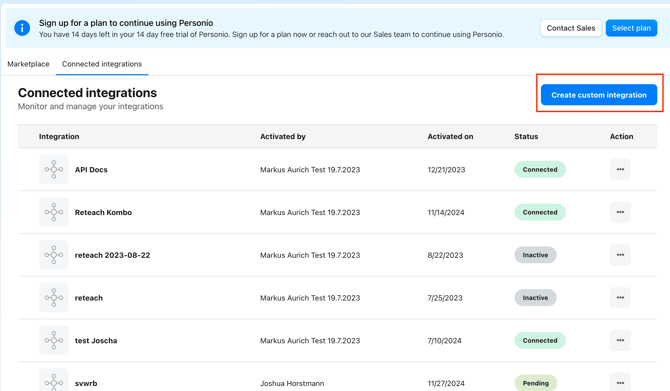Image resolution: width=670 pixels, height=391 pixels.
Task: Click the Integration column header
Action: pyautogui.click(x=59, y=136)
